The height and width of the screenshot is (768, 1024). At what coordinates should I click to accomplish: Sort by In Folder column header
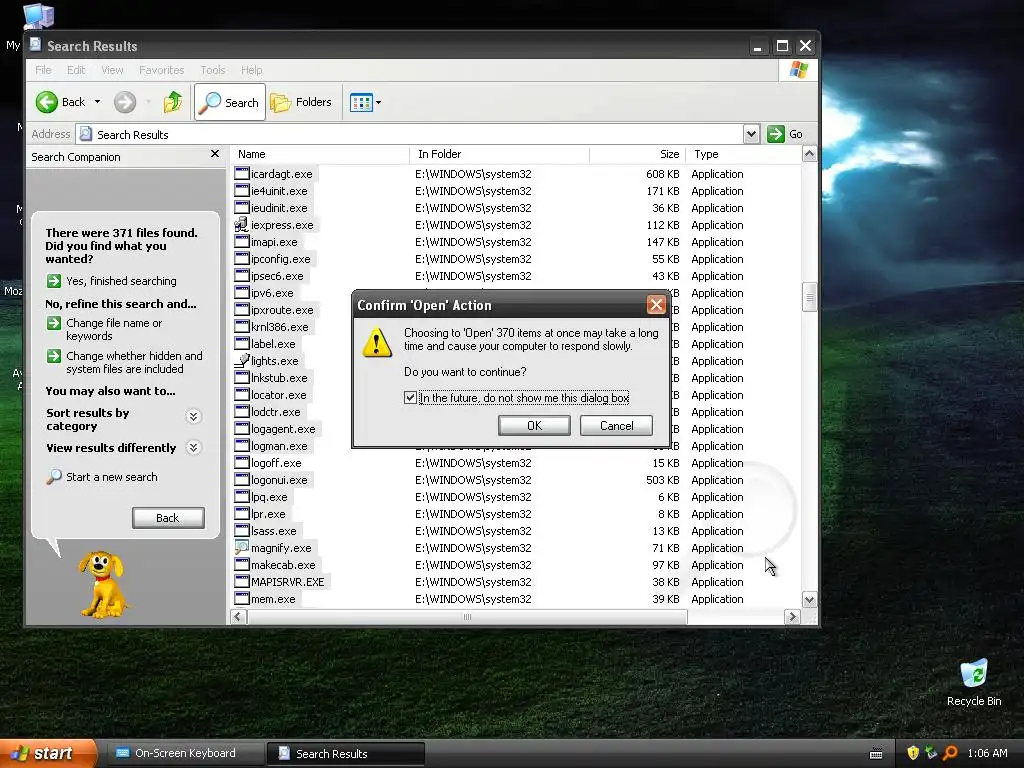tap(500, 154)
